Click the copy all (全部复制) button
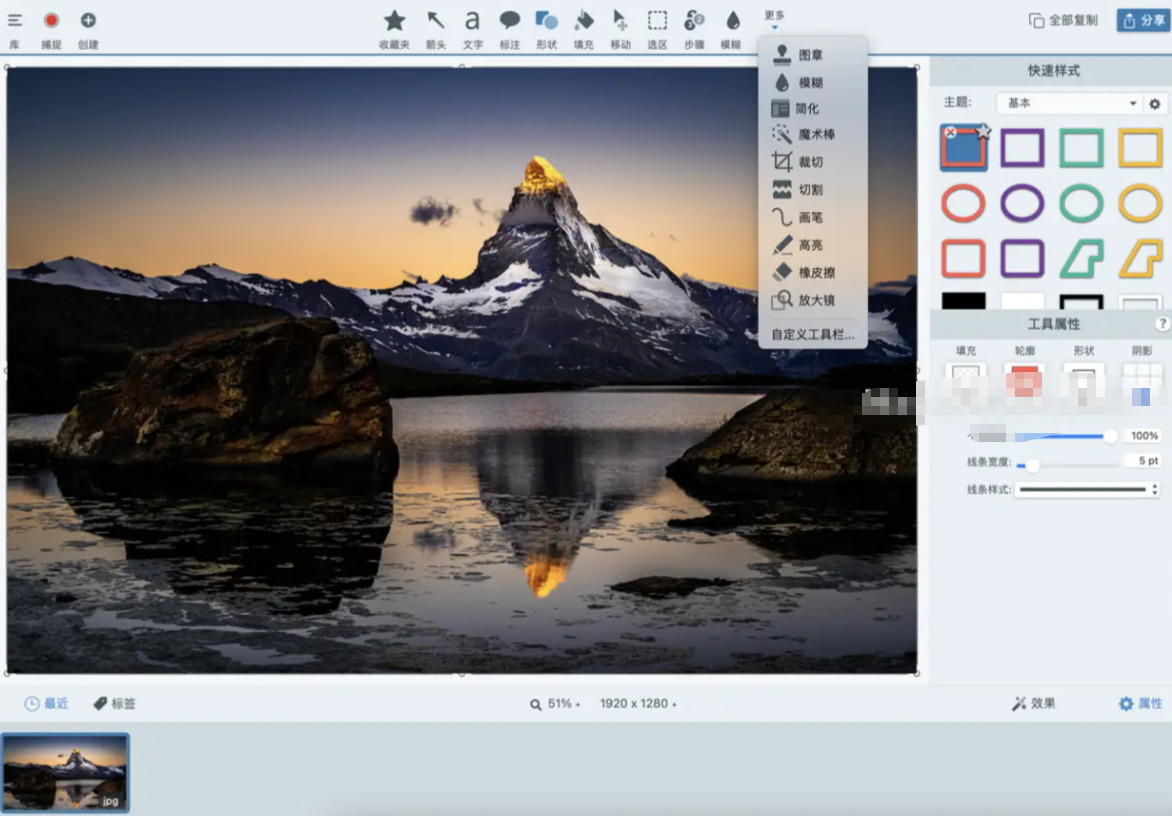Screen dimensions: 1172x816 [1063, 20]
